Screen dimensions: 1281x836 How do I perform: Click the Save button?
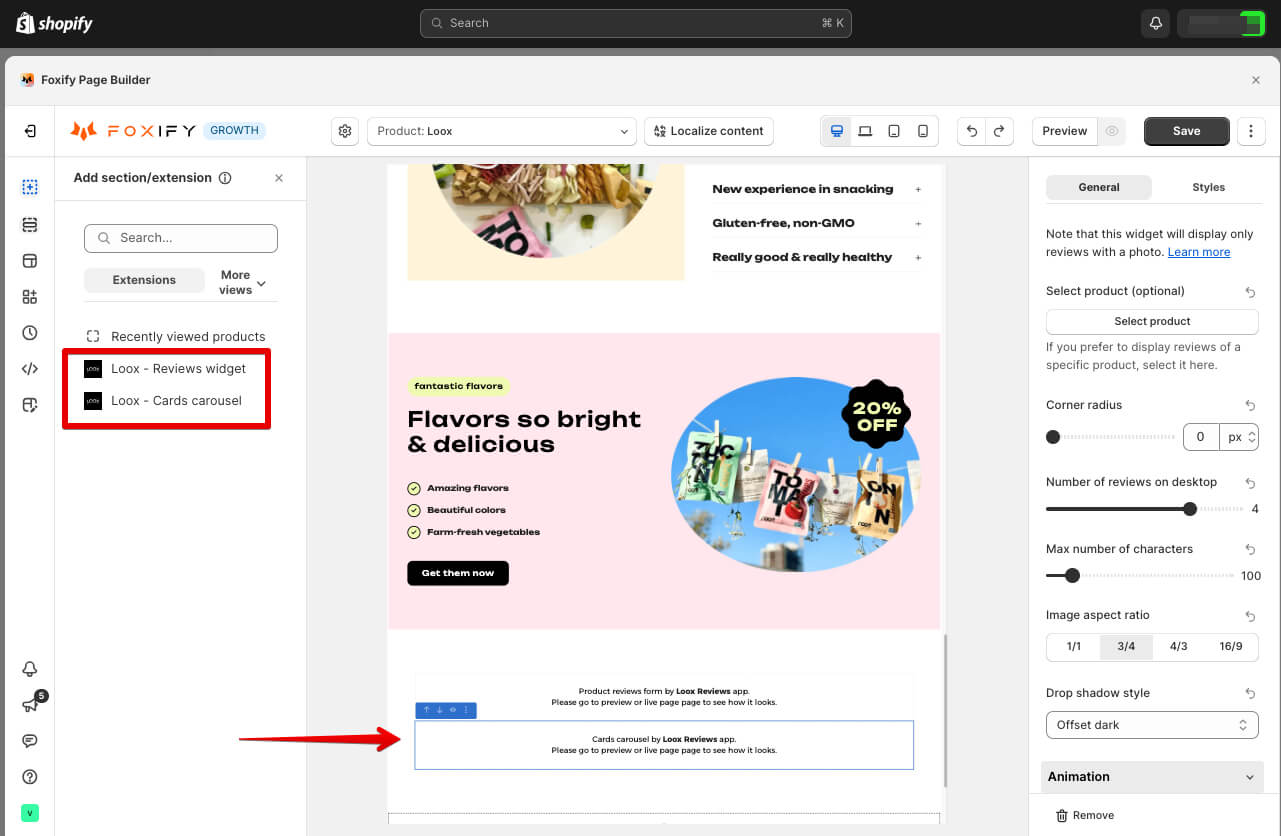[x=1187, y=131]
